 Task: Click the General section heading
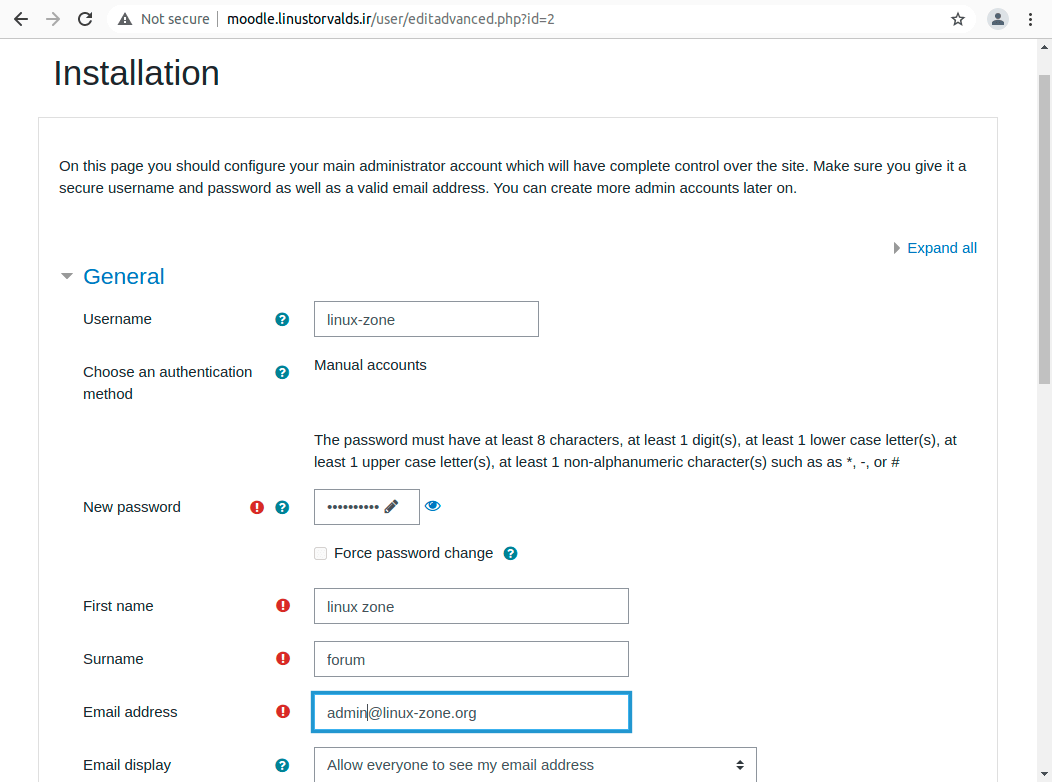click(x=123, y=276)
